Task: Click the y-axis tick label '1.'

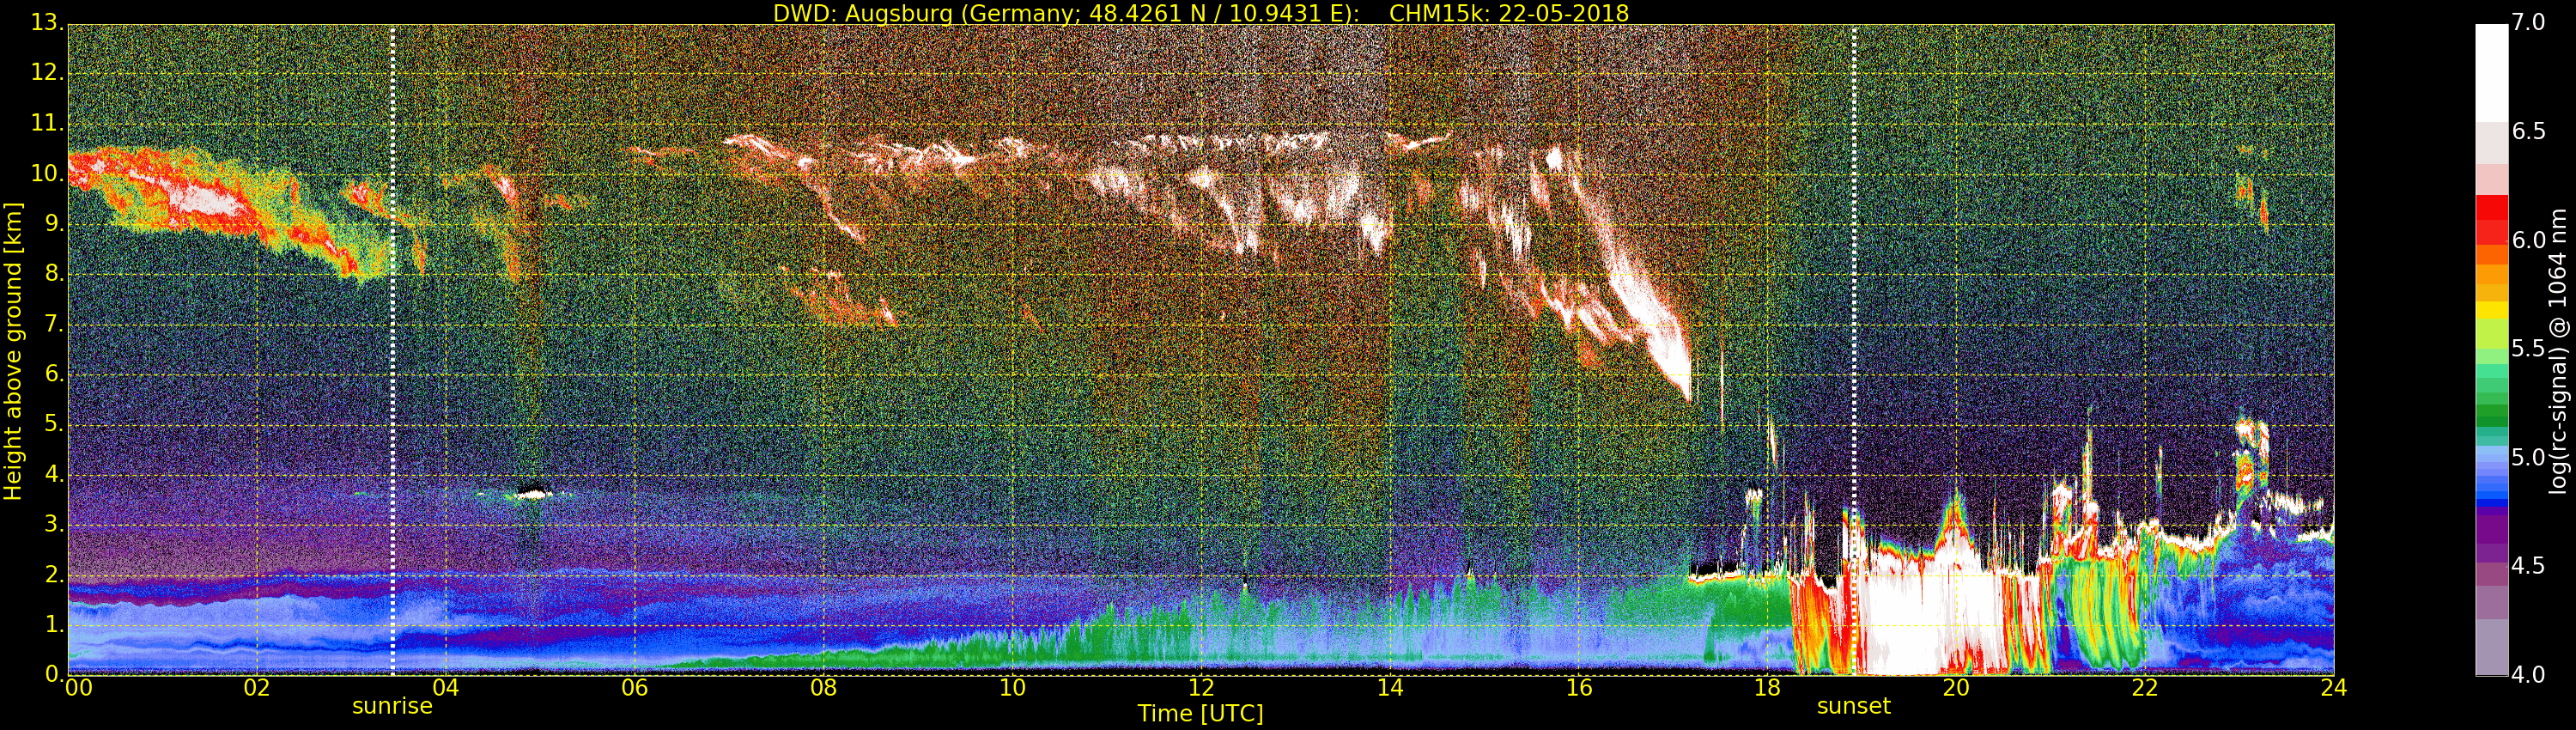Action: coord(54,624)
